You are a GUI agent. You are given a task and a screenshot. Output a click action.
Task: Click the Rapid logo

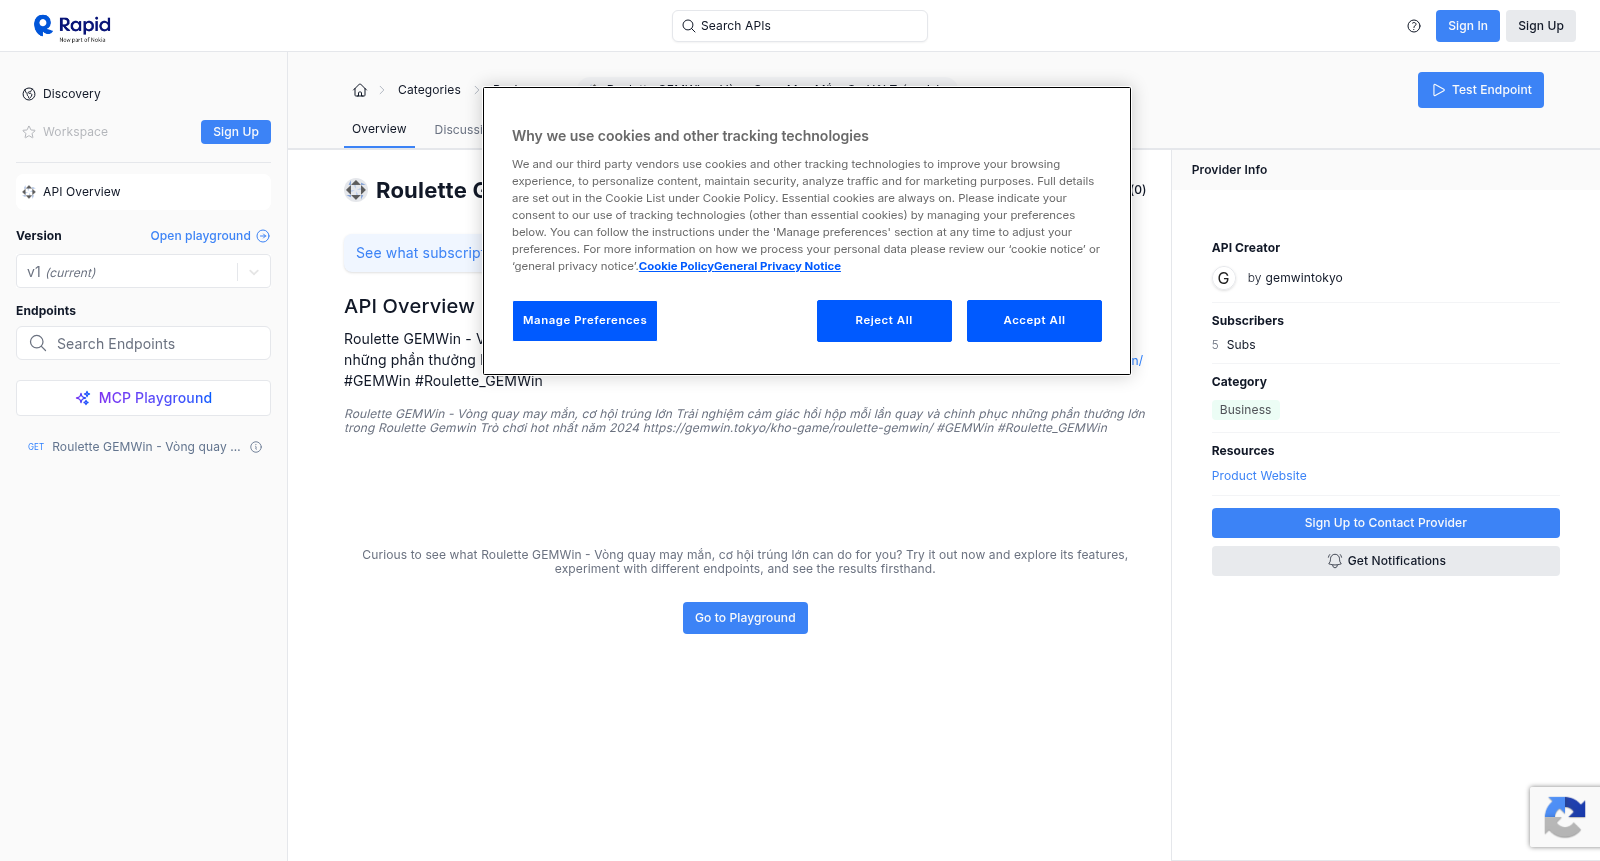pyautogui.click(x=72, y=27)
